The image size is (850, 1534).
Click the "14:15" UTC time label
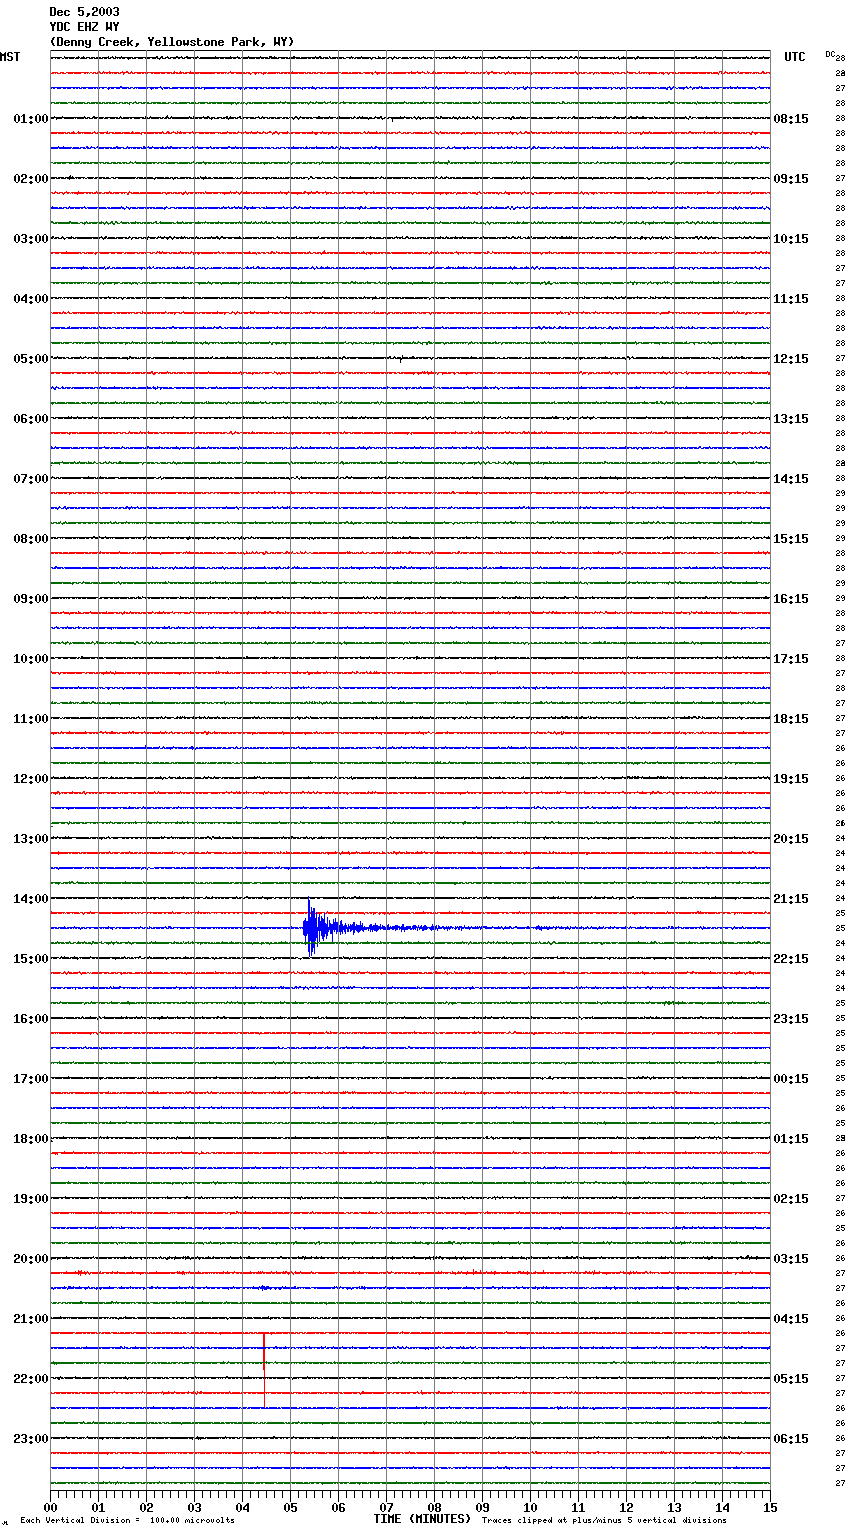(791, 479)
